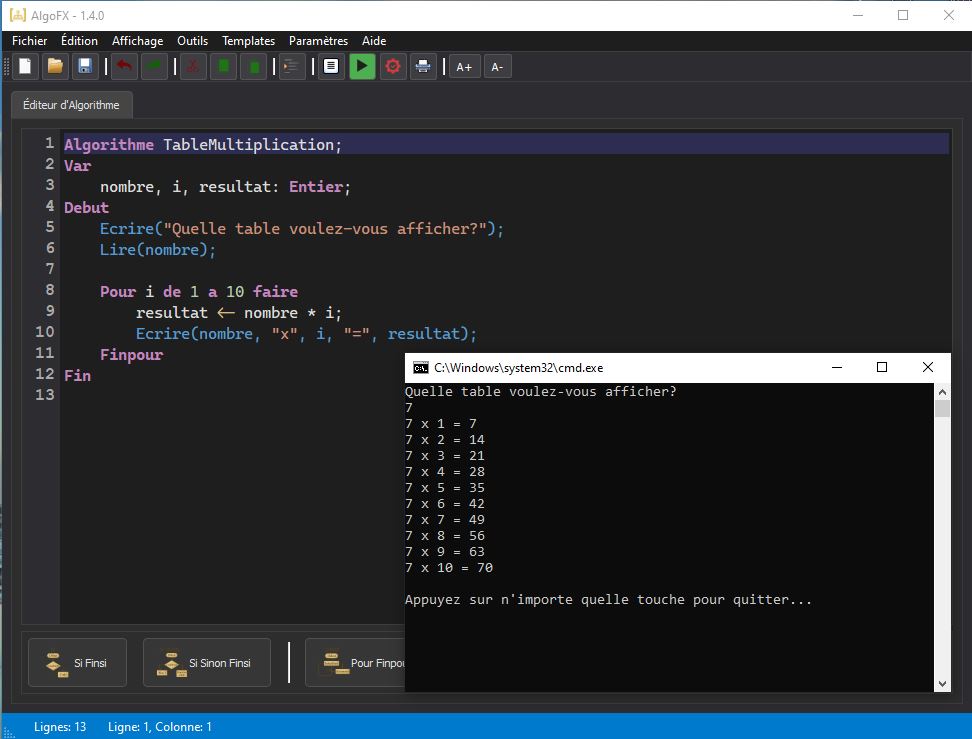Paste clipboard using the toolbar paste icon

click(254, 66)
